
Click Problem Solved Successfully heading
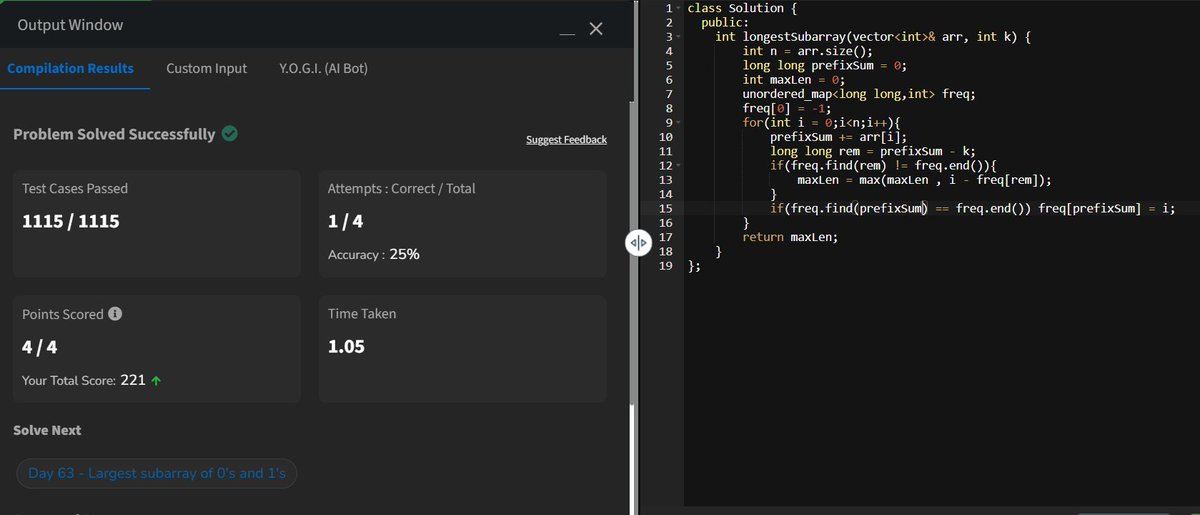(x=114, y=134)
